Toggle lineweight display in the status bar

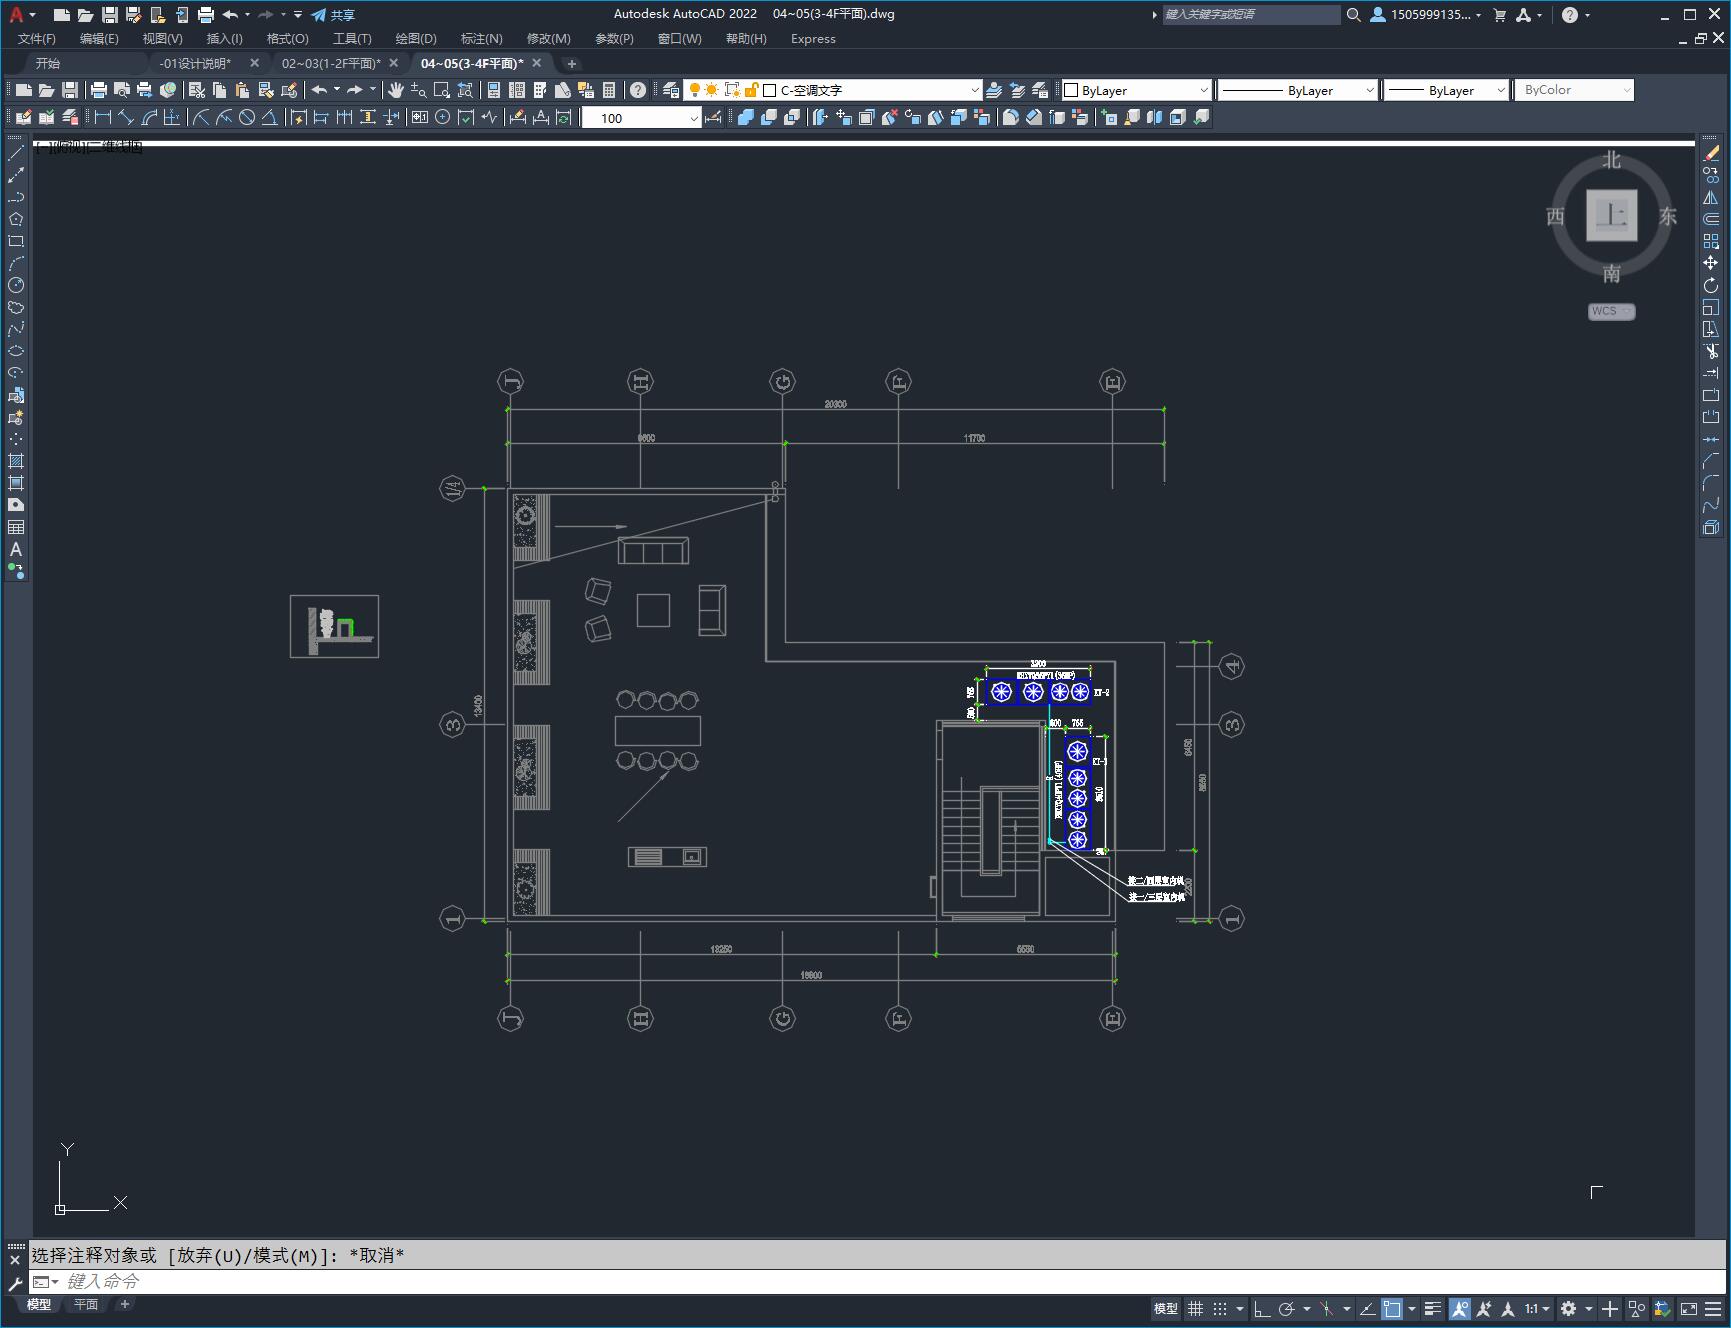click(x=1433, y=1308)
